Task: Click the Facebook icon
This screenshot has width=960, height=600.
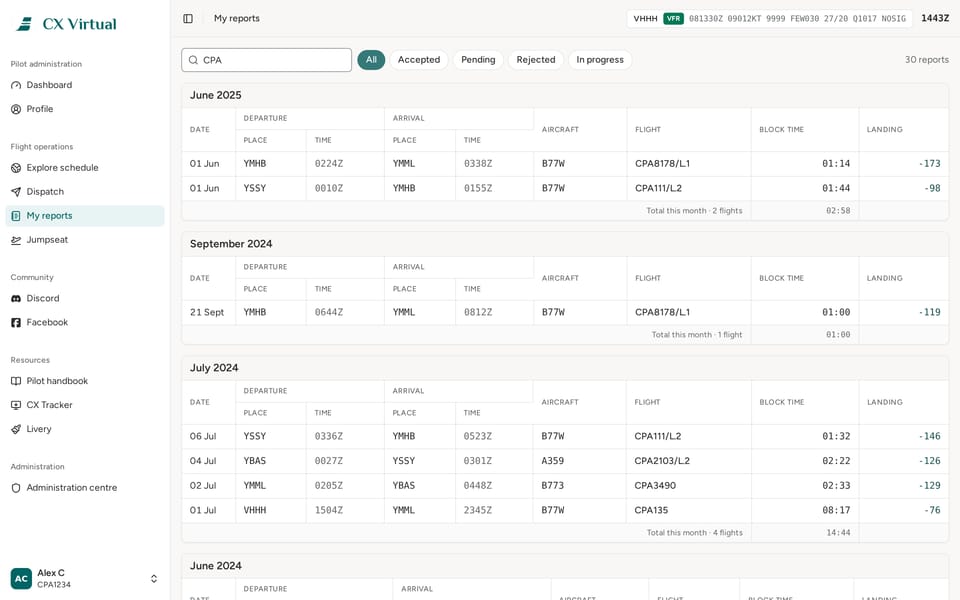Action: coord(16,322)
